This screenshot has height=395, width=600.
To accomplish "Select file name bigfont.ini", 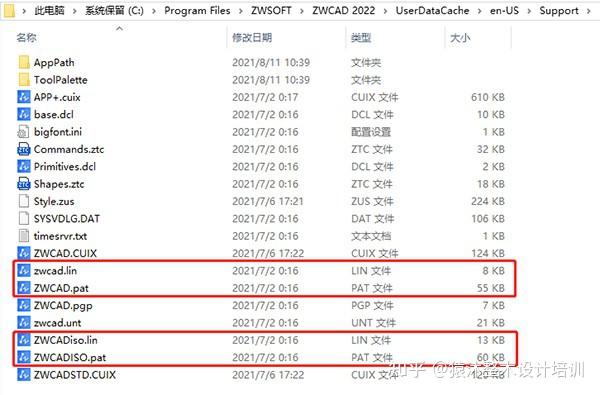I will coord(58,132).
